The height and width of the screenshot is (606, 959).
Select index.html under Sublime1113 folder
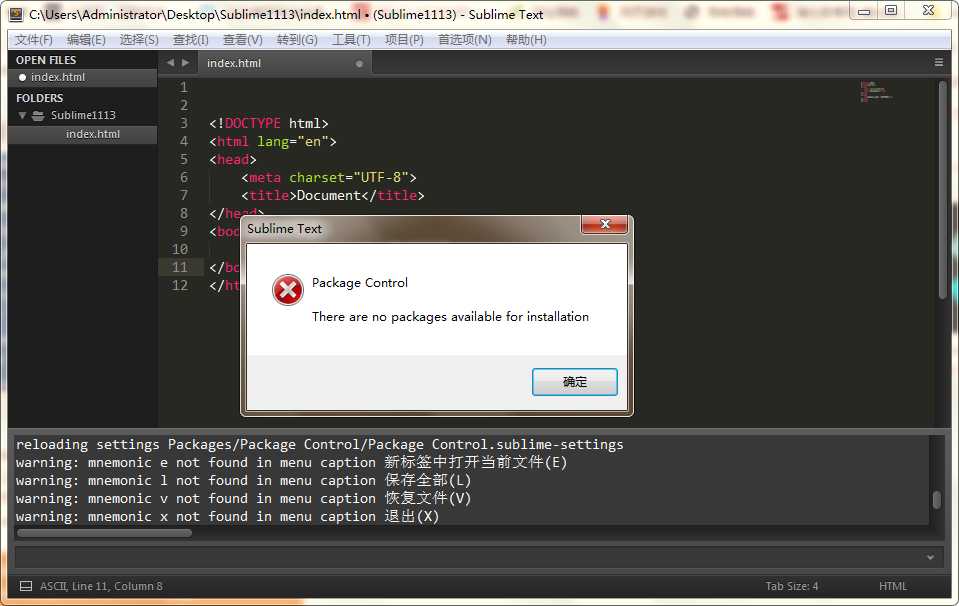coord(83,134)
